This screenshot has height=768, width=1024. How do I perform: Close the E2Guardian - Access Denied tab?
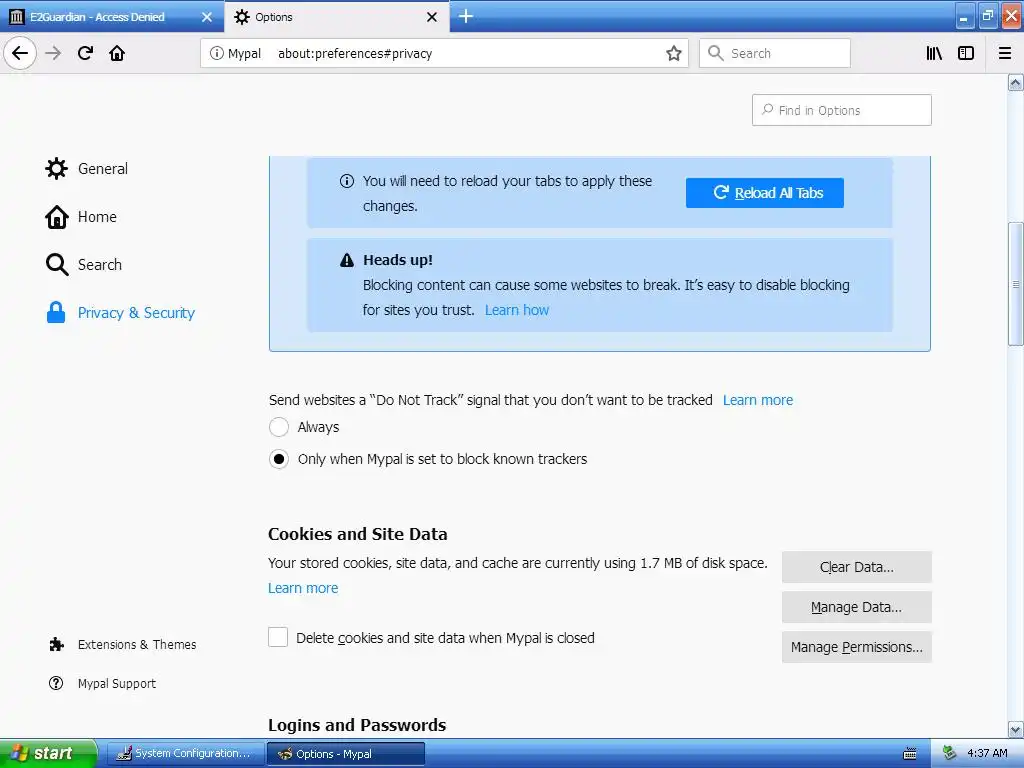tap(207, 17)
